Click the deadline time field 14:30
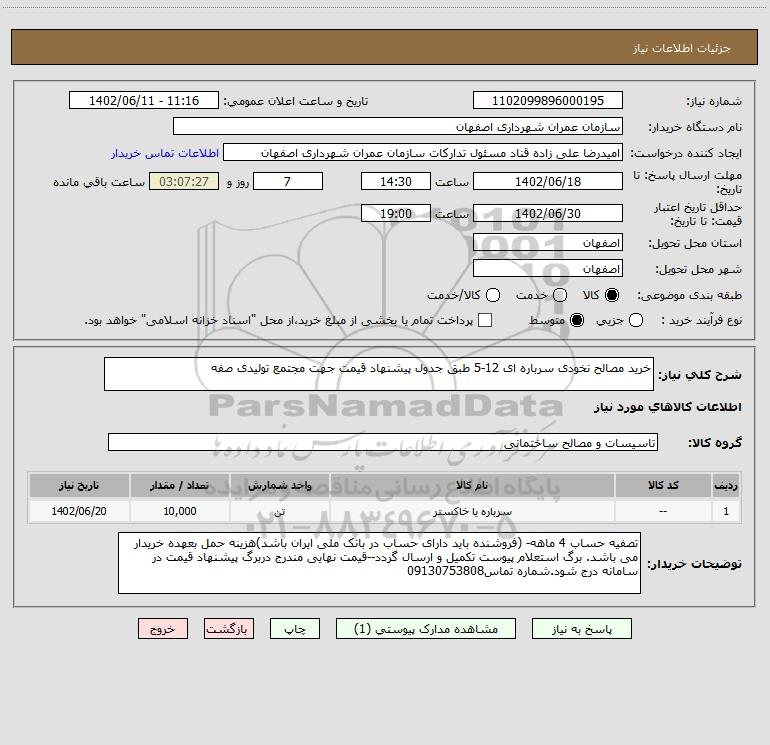Image resolution: width=770 pixels, height=745 pixels. (x=396, y=181)
